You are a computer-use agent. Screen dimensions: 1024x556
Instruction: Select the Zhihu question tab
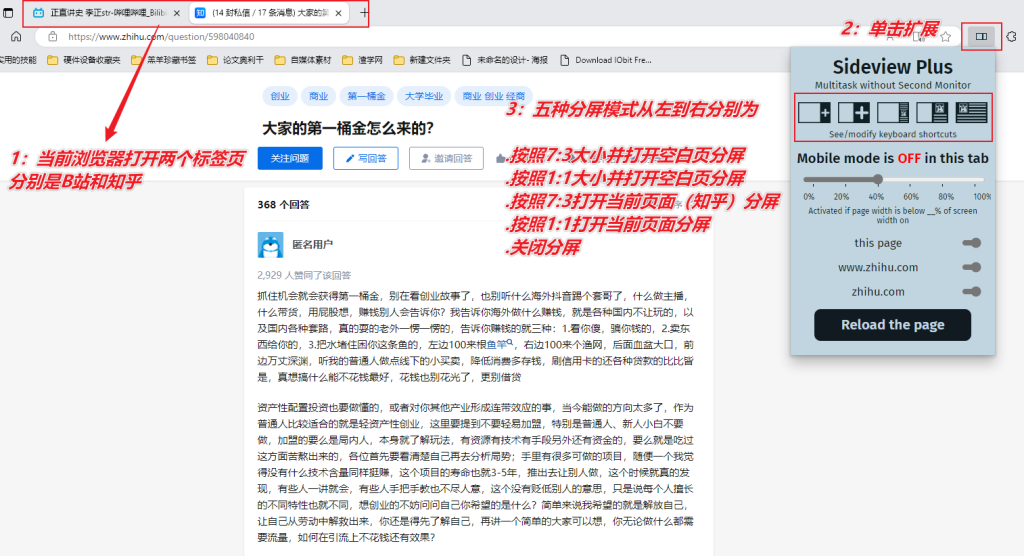tap(269, 13)
